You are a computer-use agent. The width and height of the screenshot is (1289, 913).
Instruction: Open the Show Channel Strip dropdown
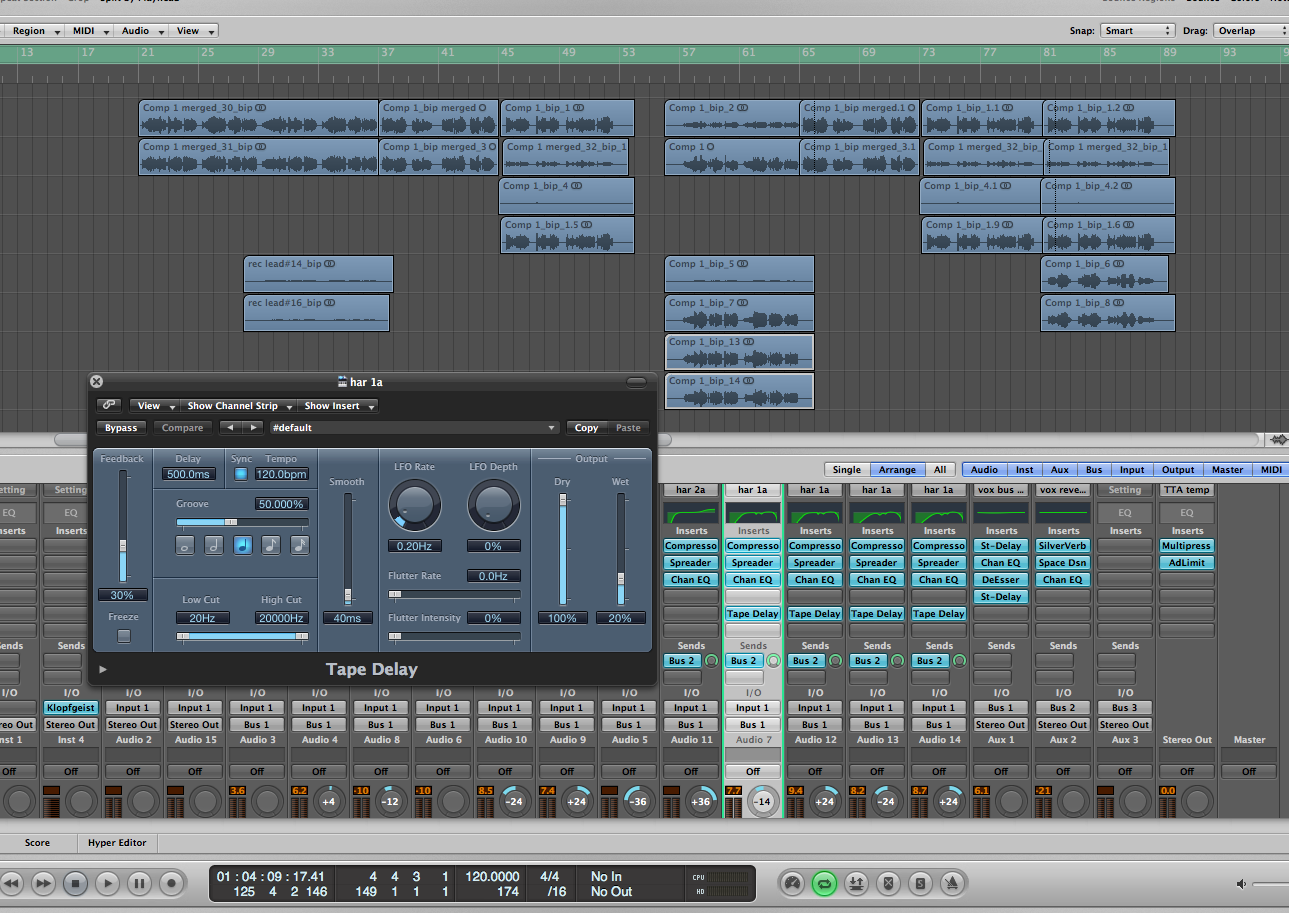pyautogui.click(x=240, y=406)
